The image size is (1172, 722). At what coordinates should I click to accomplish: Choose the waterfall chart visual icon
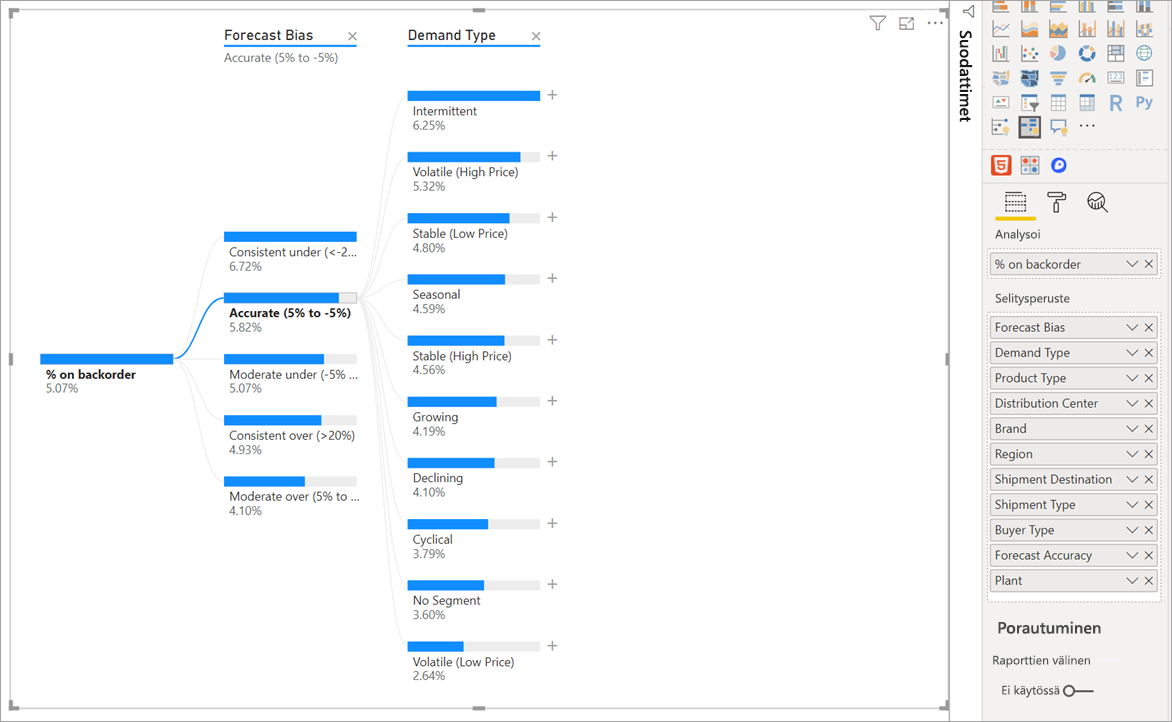(1001, 53)
